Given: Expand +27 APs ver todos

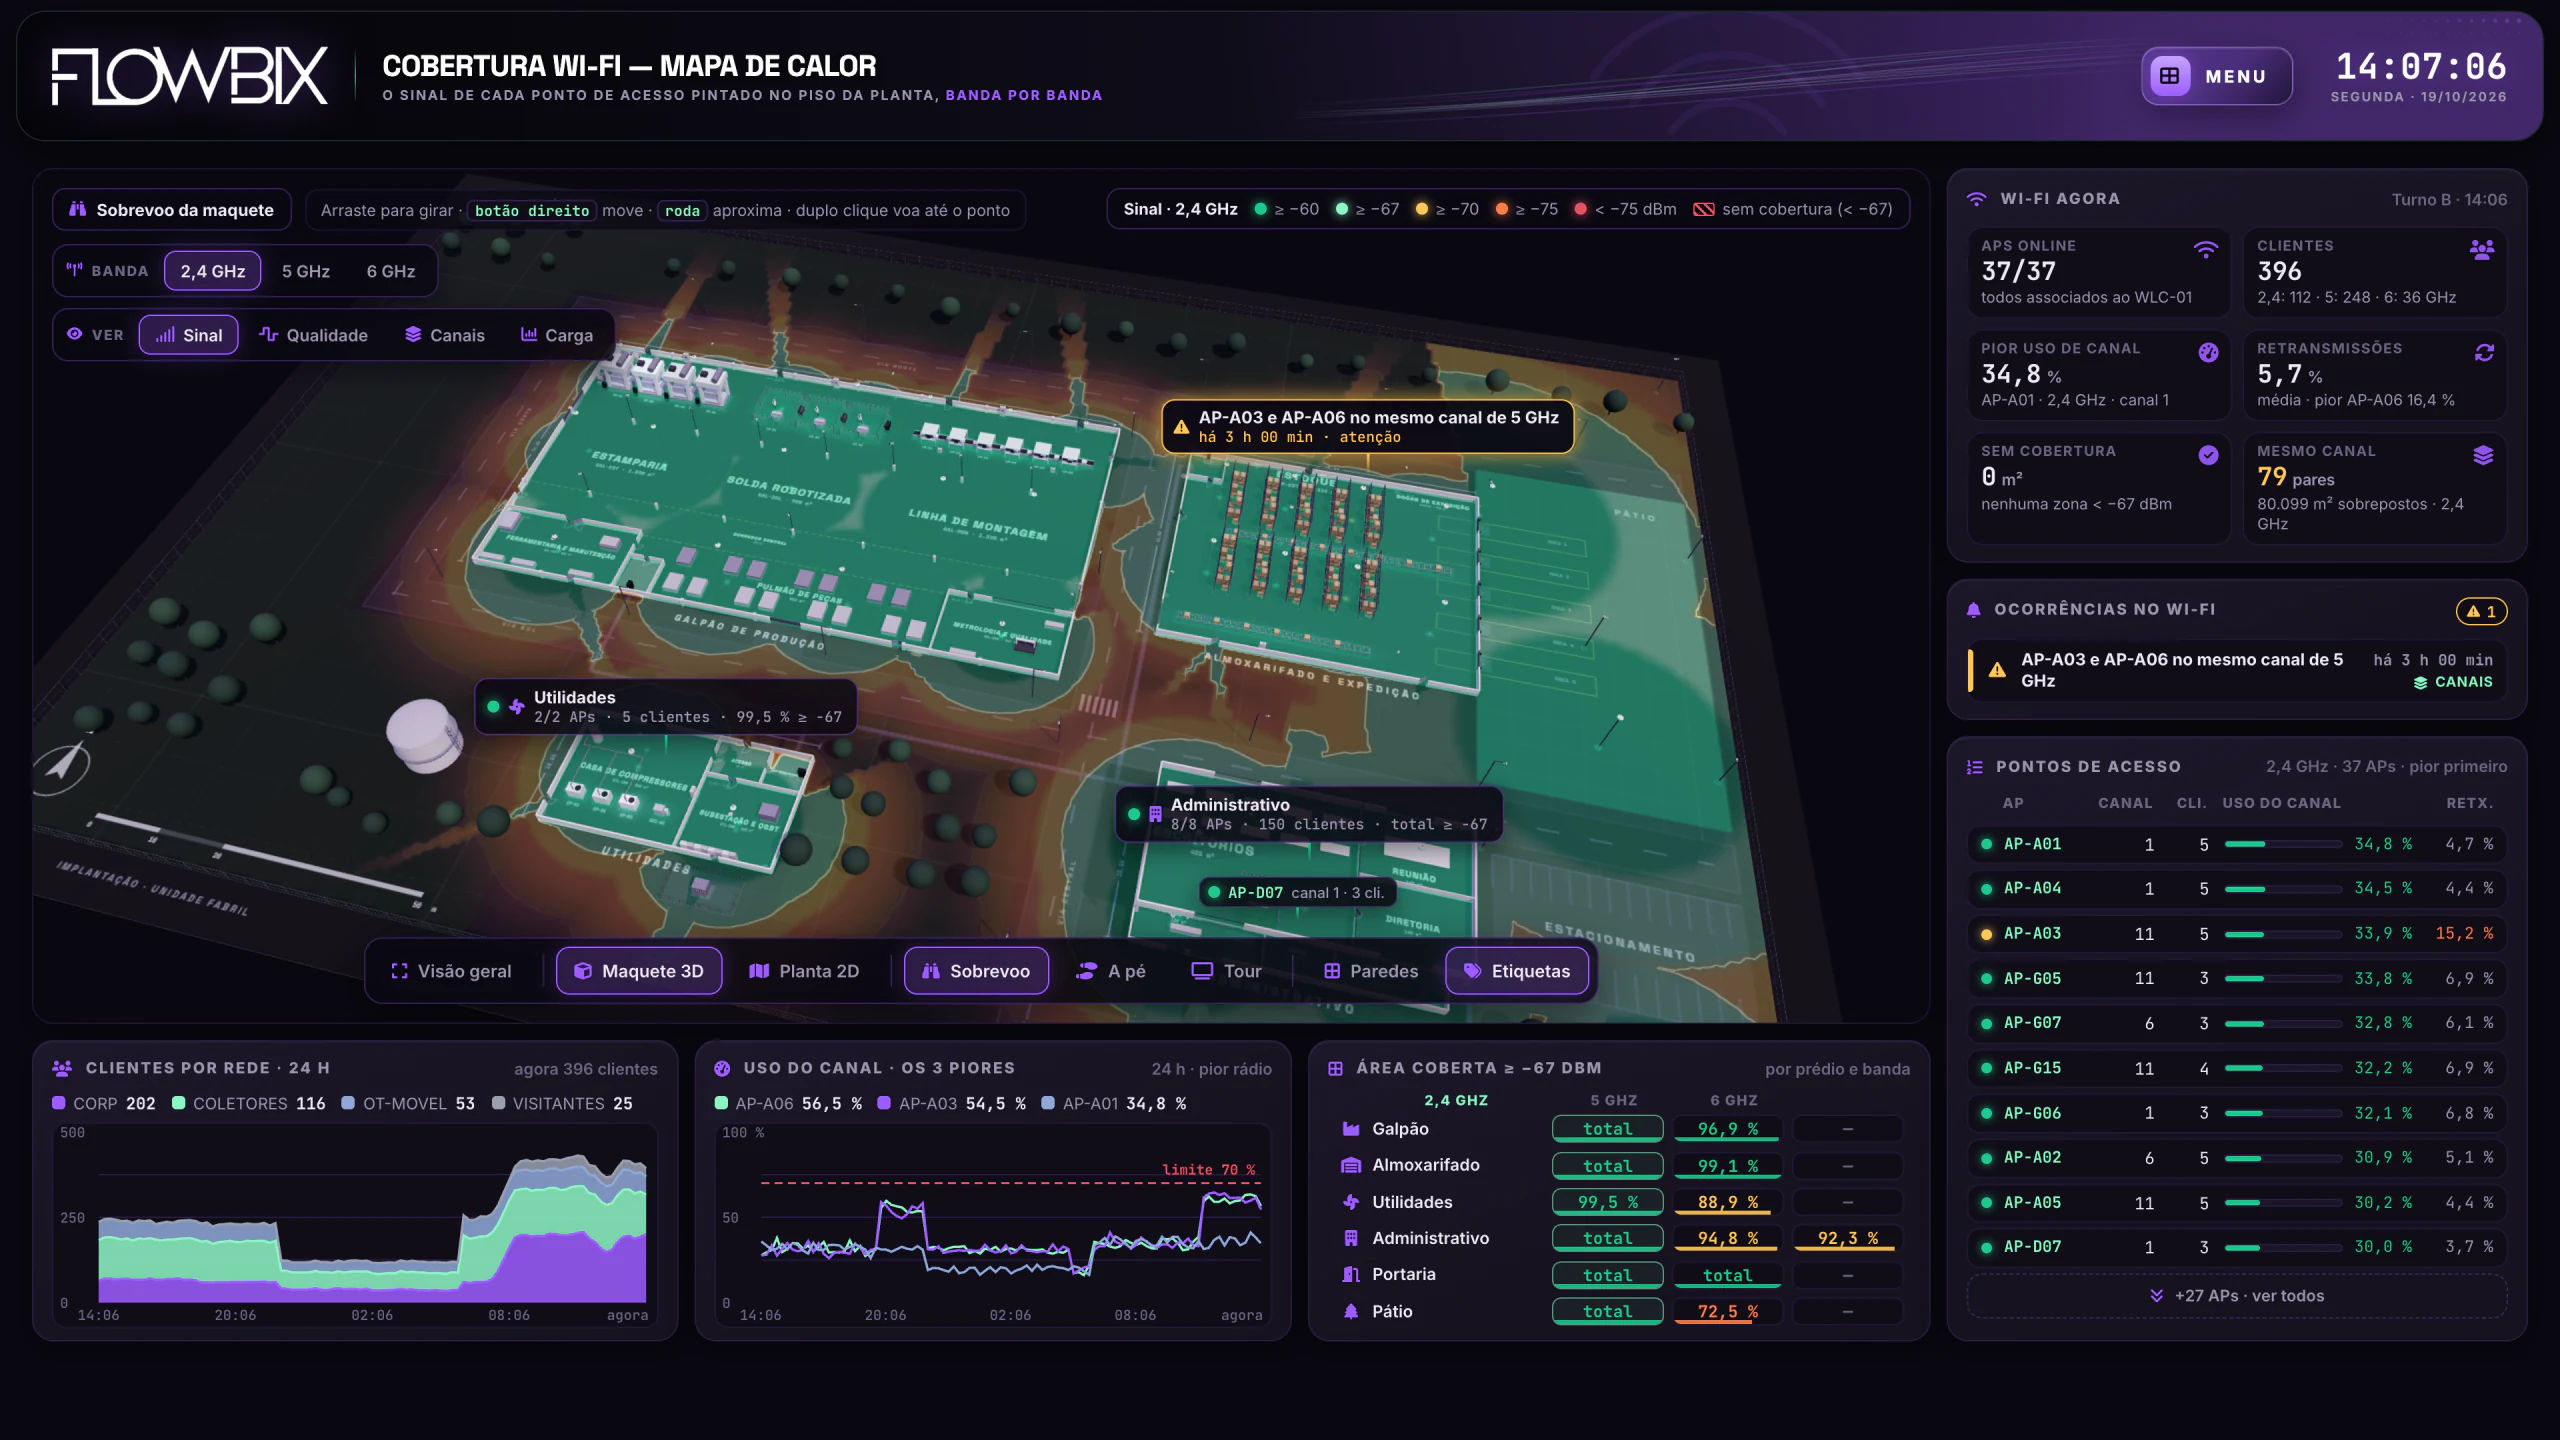Looking at the screenshot, I should (x=2237, y=1296).
